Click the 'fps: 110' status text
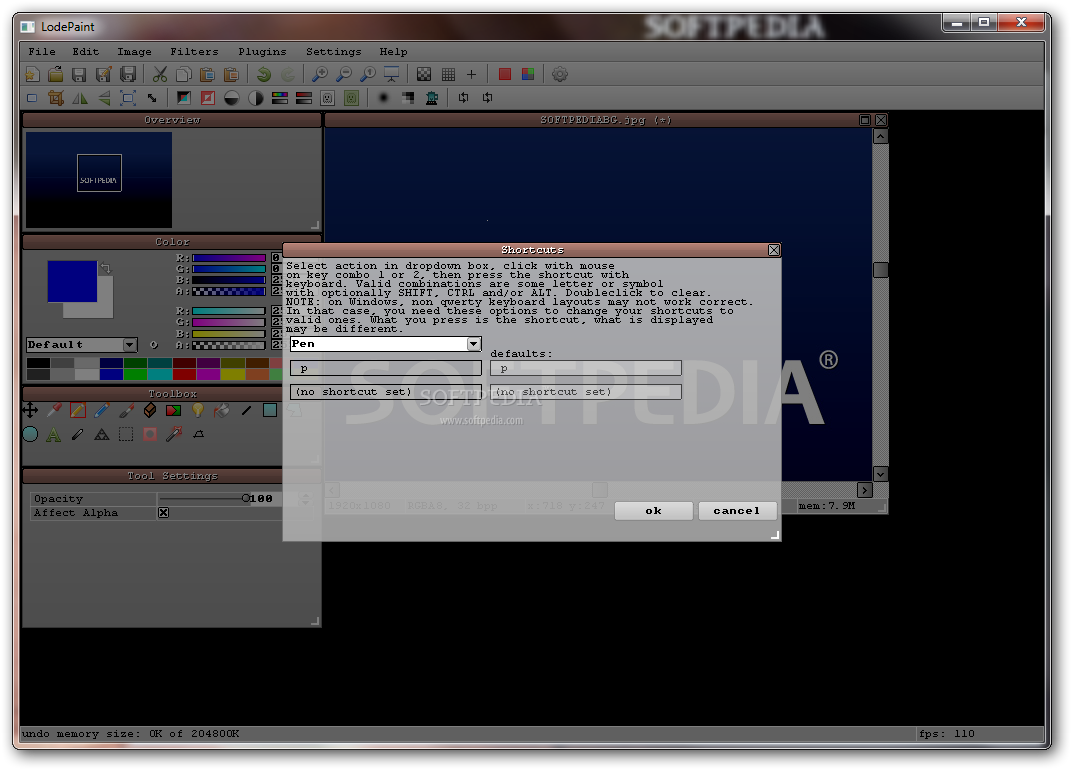The height and width of the screenshot is (770, 1072). pos(947,734)
